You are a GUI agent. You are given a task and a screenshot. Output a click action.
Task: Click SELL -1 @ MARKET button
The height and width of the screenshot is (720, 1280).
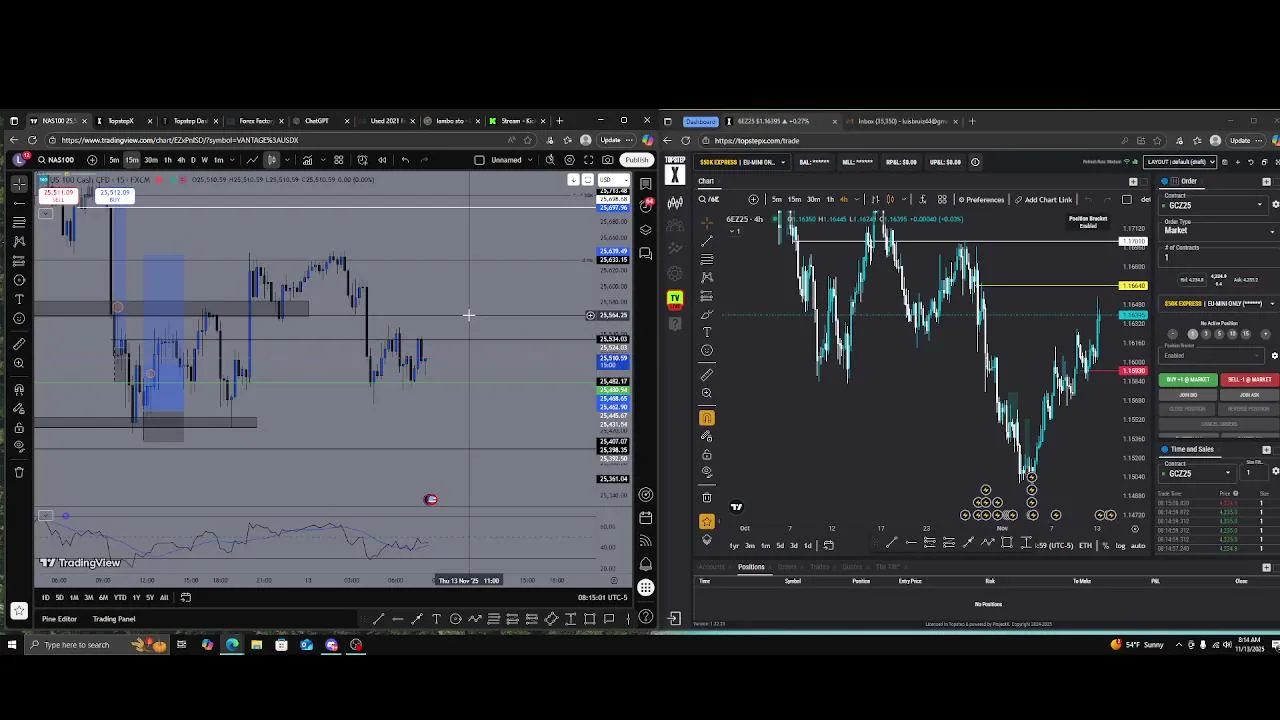[x=1249, y=380]
